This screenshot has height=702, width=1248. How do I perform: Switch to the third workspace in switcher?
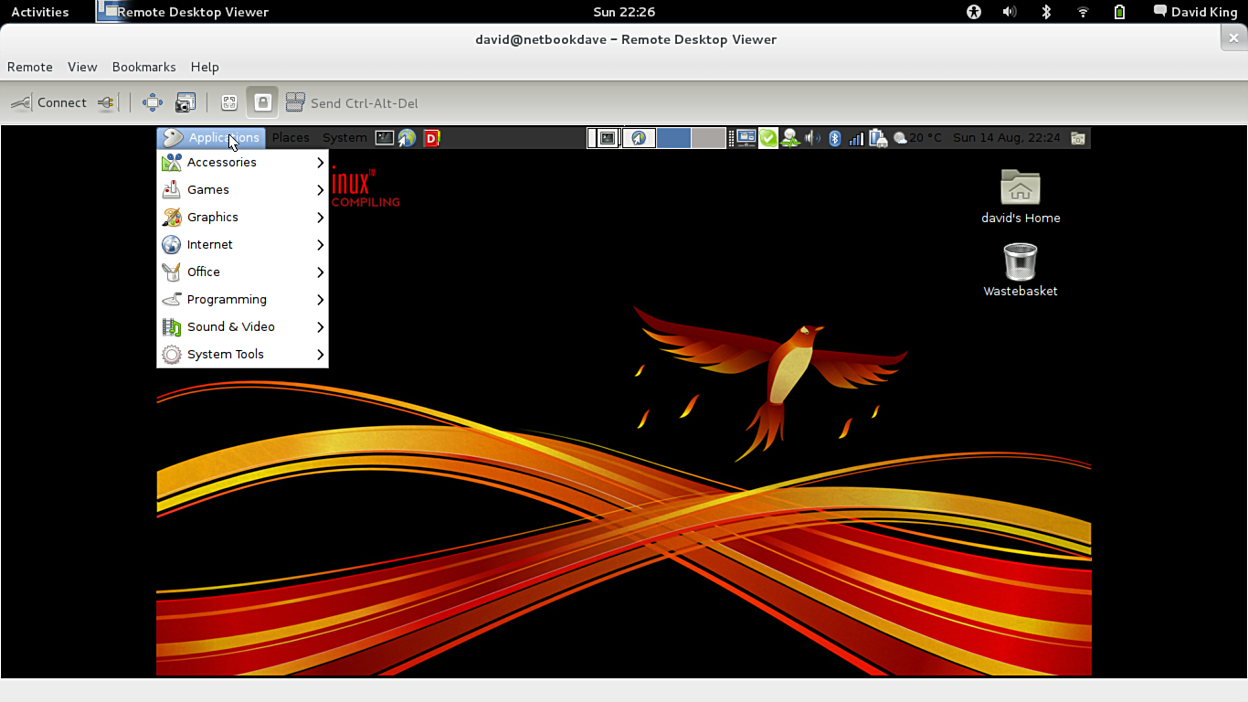673,138
